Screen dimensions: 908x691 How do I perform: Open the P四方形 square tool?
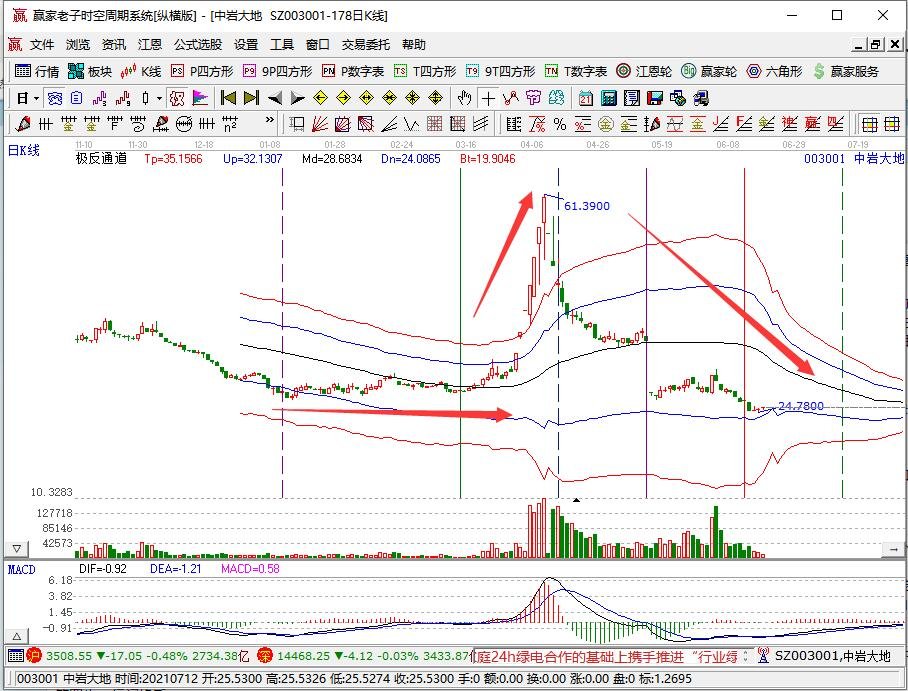[202, 71]
